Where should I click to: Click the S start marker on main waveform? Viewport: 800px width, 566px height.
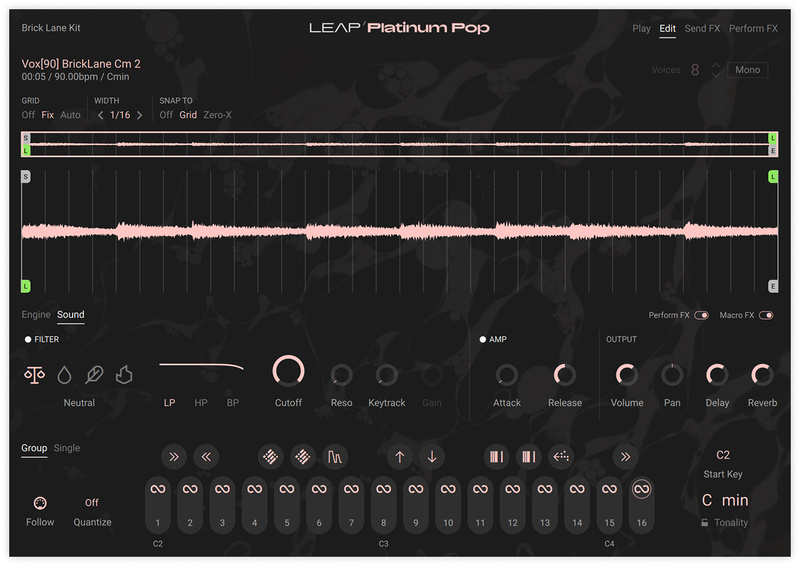(x=26, y=177)
